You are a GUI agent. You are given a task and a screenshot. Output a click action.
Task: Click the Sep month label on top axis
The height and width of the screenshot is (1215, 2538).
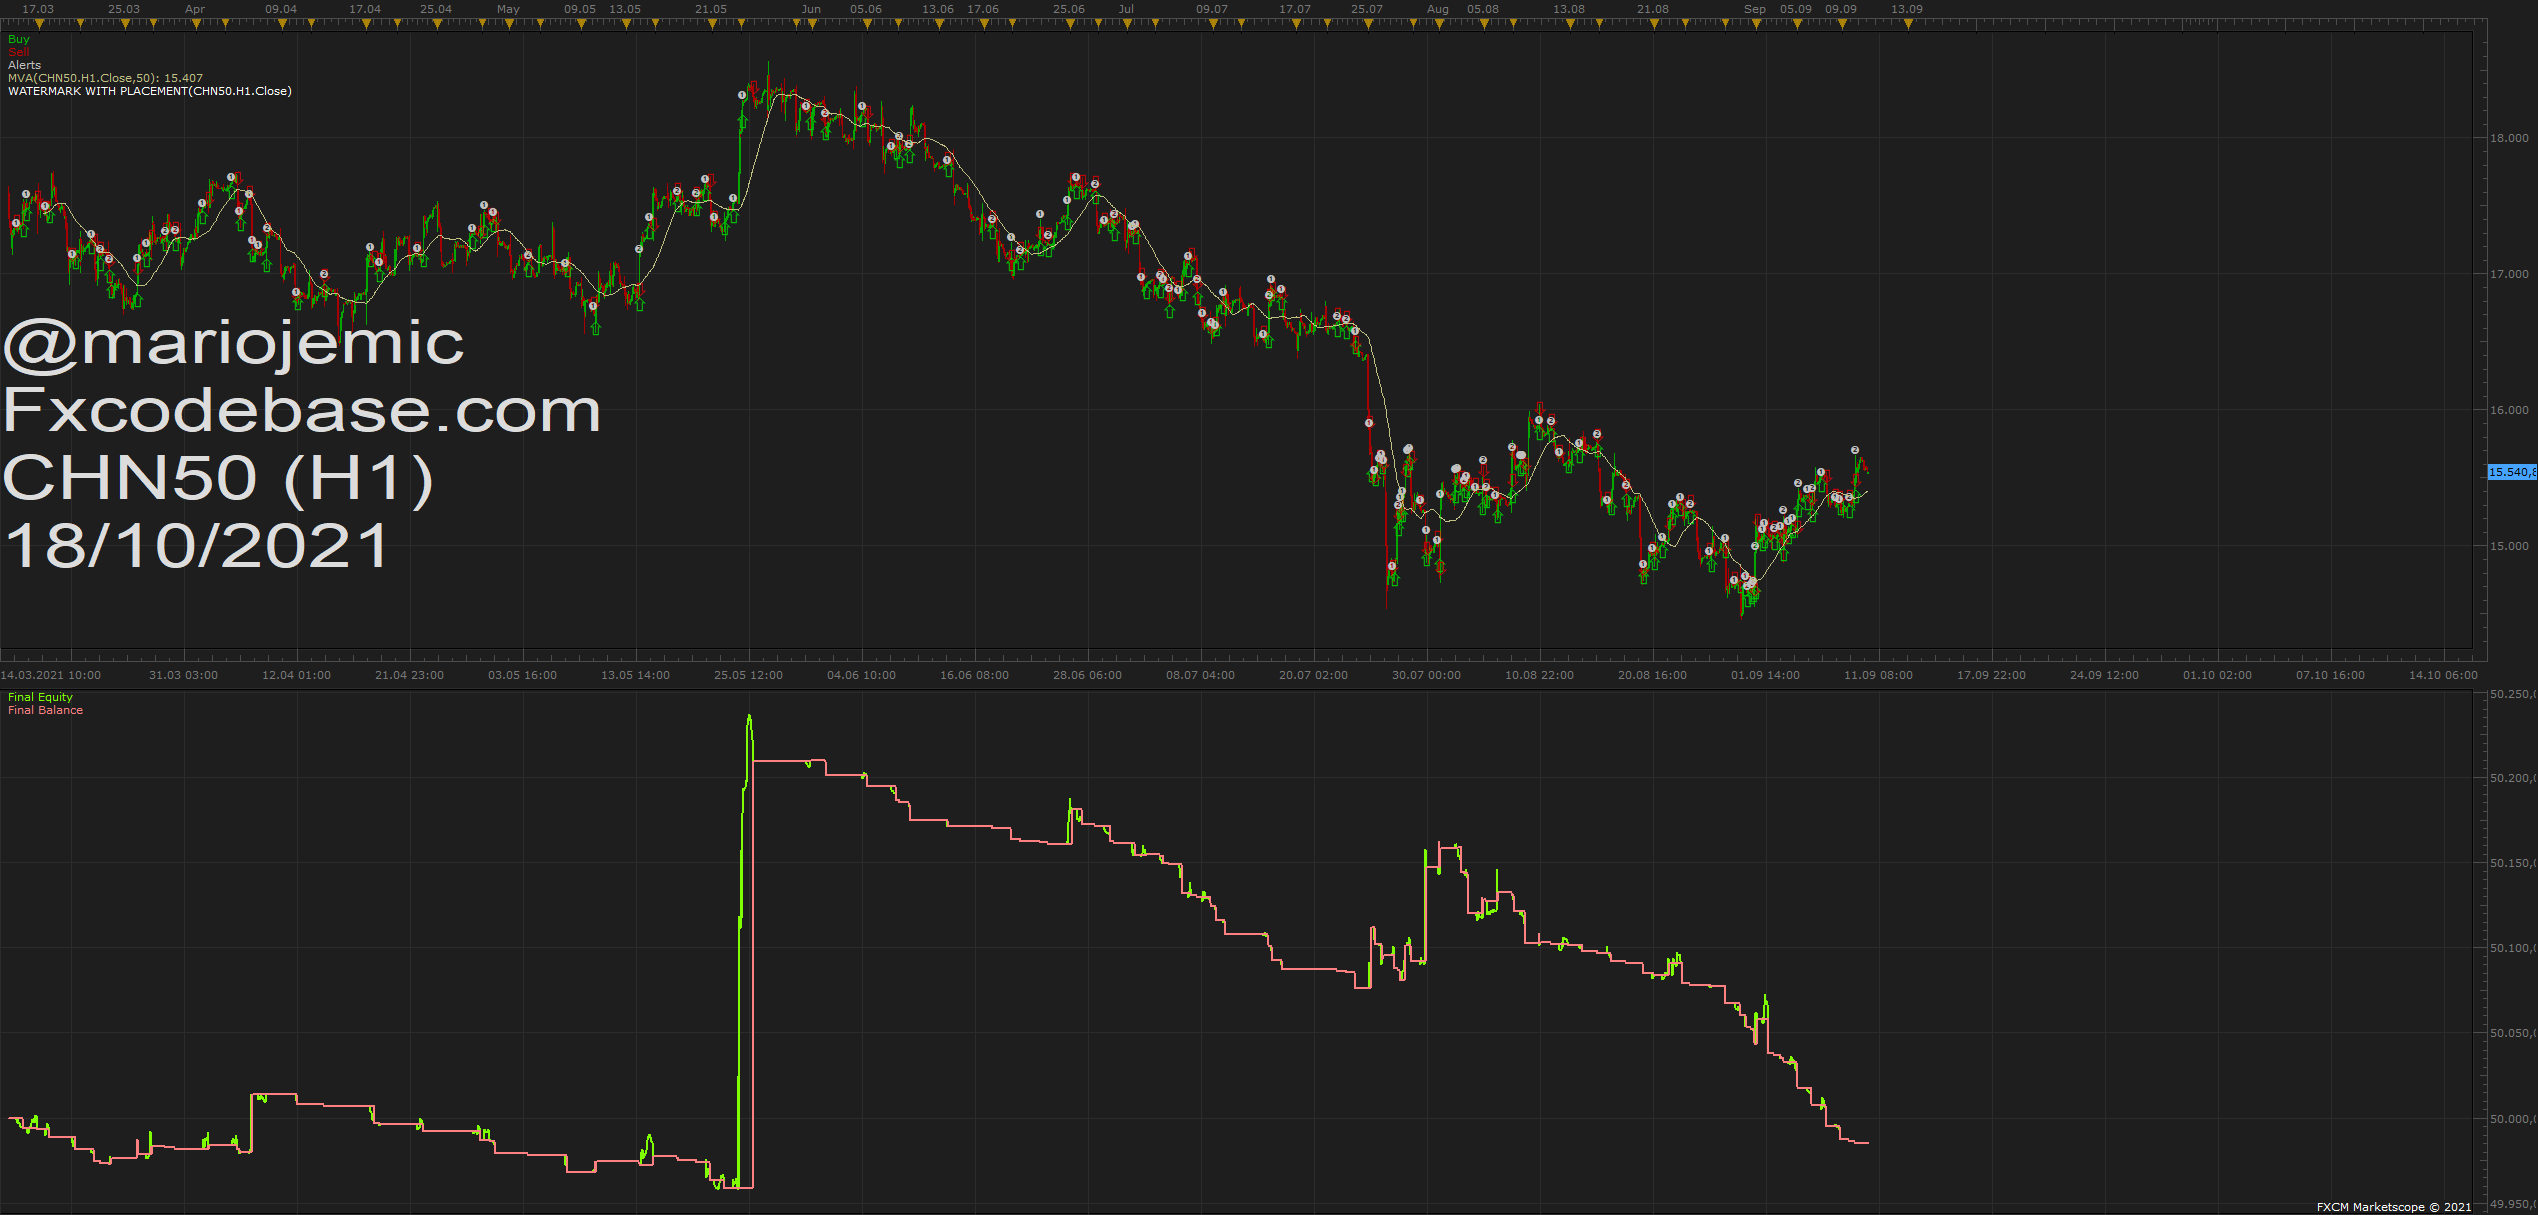pos(1755,9)
